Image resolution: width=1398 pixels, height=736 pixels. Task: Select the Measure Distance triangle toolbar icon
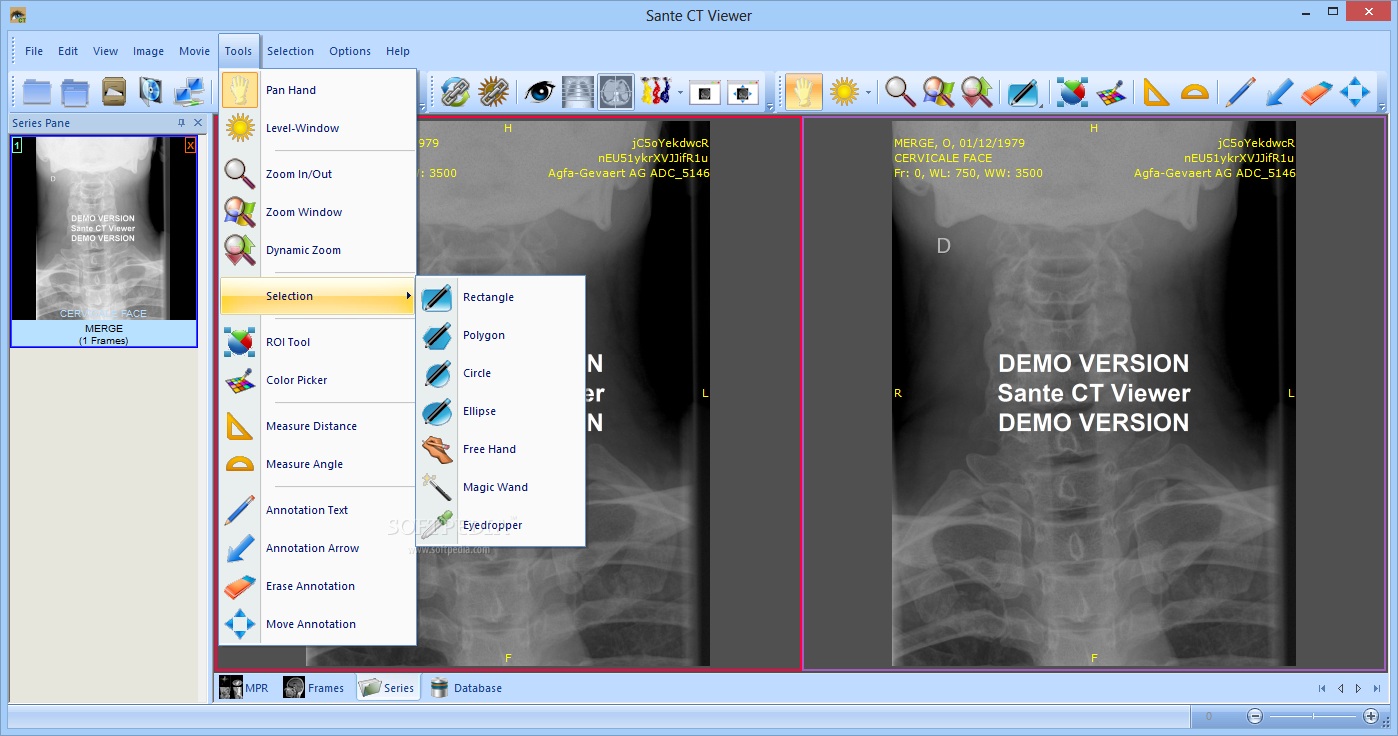point(1156,92)
